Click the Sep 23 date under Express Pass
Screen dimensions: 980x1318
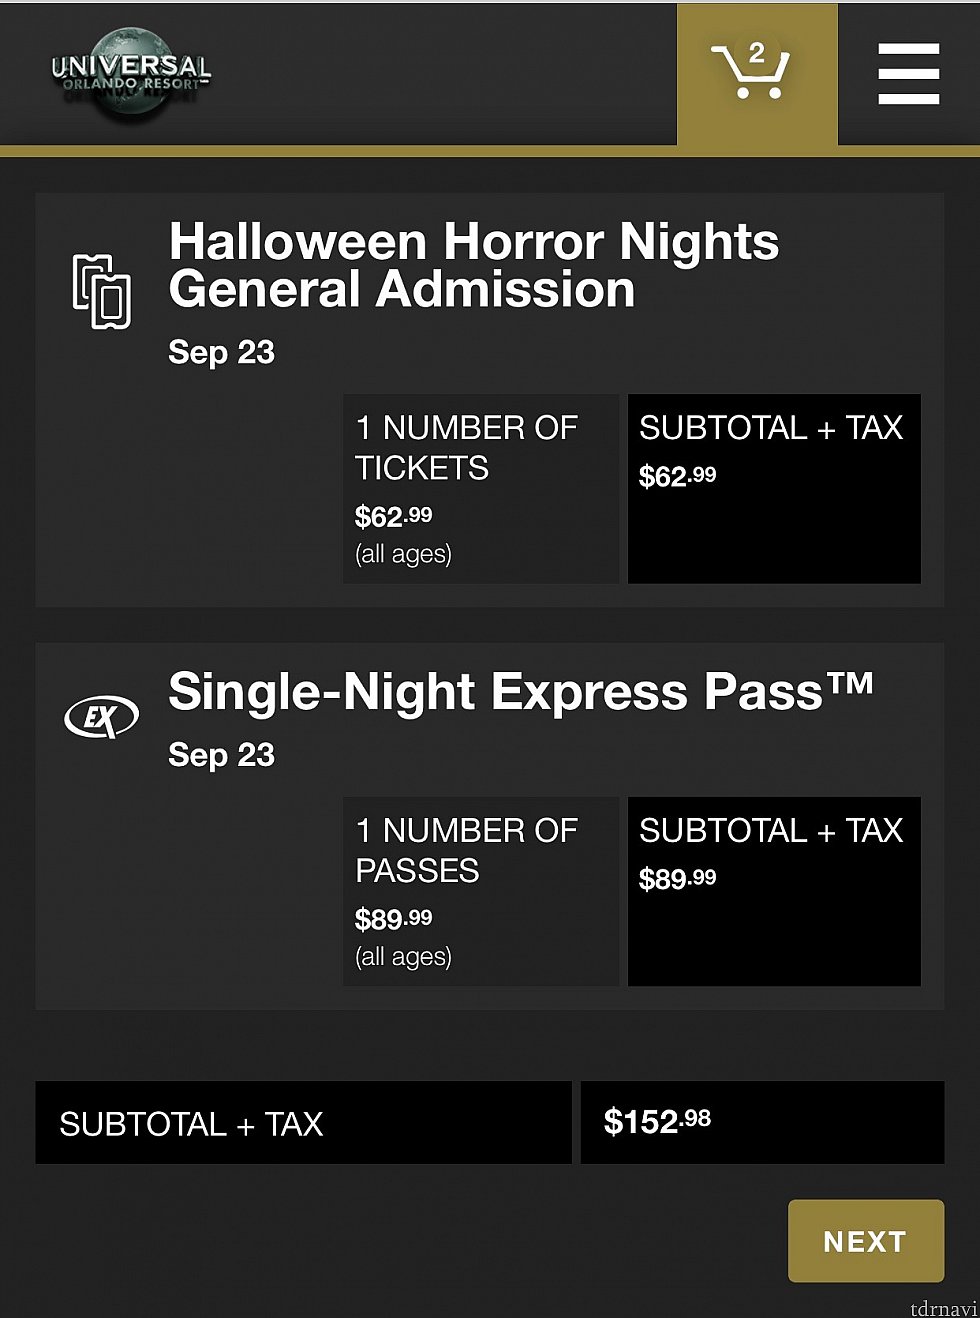(x=221, y=755)
